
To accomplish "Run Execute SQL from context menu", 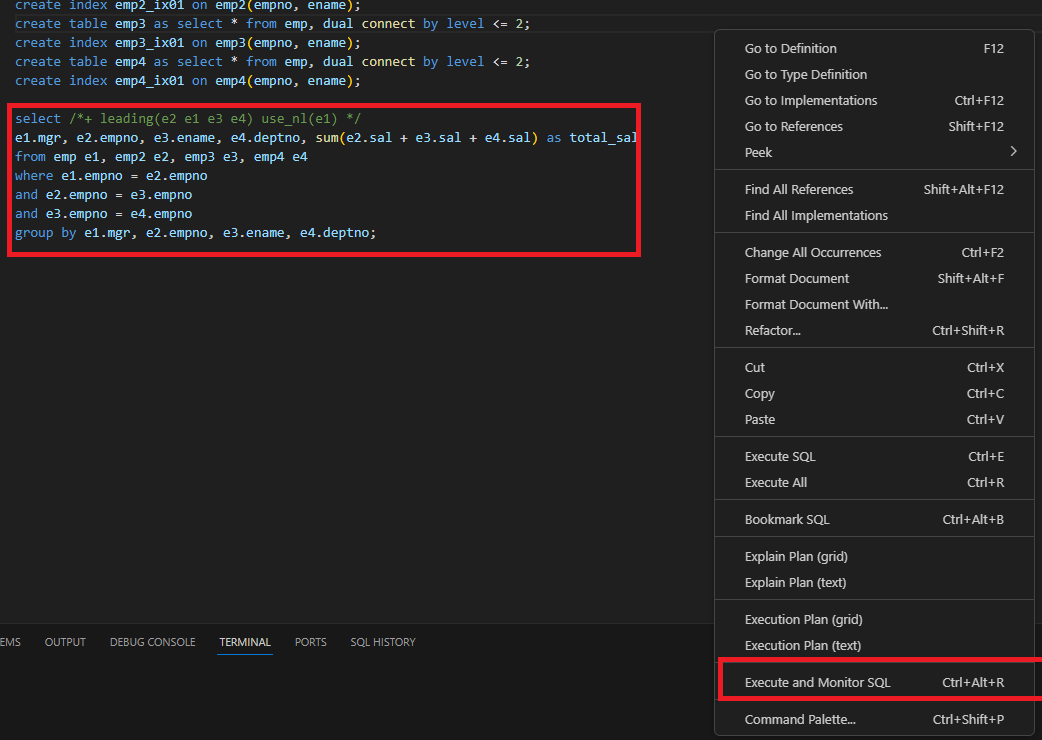I will [x=874, y=456].
